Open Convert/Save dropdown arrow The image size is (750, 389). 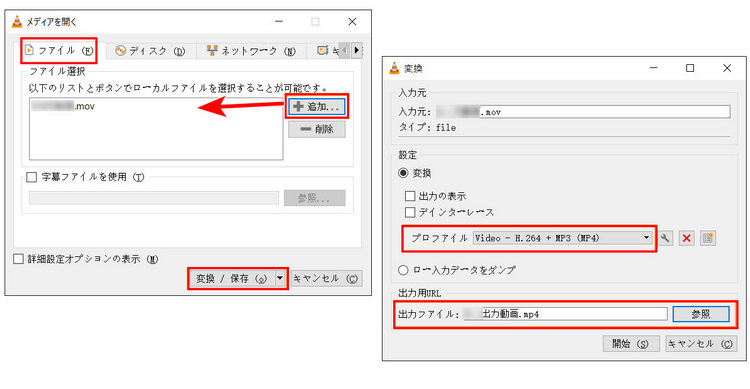pos(280,278)
